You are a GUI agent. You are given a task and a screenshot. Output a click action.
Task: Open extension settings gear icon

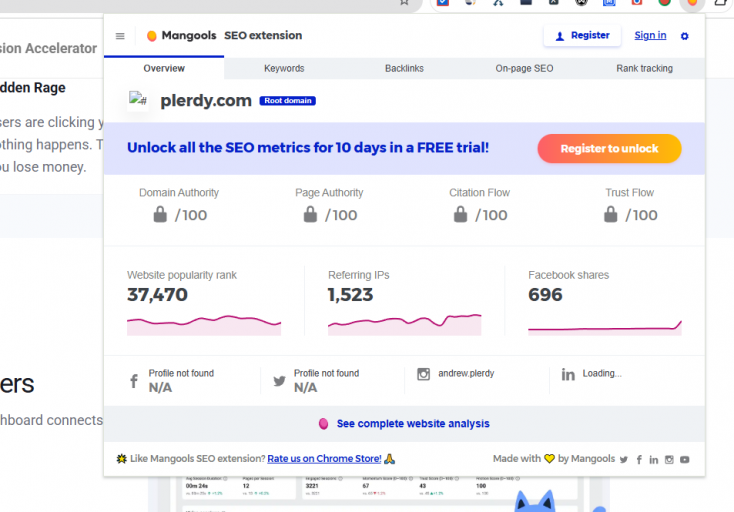coord(684,36)
